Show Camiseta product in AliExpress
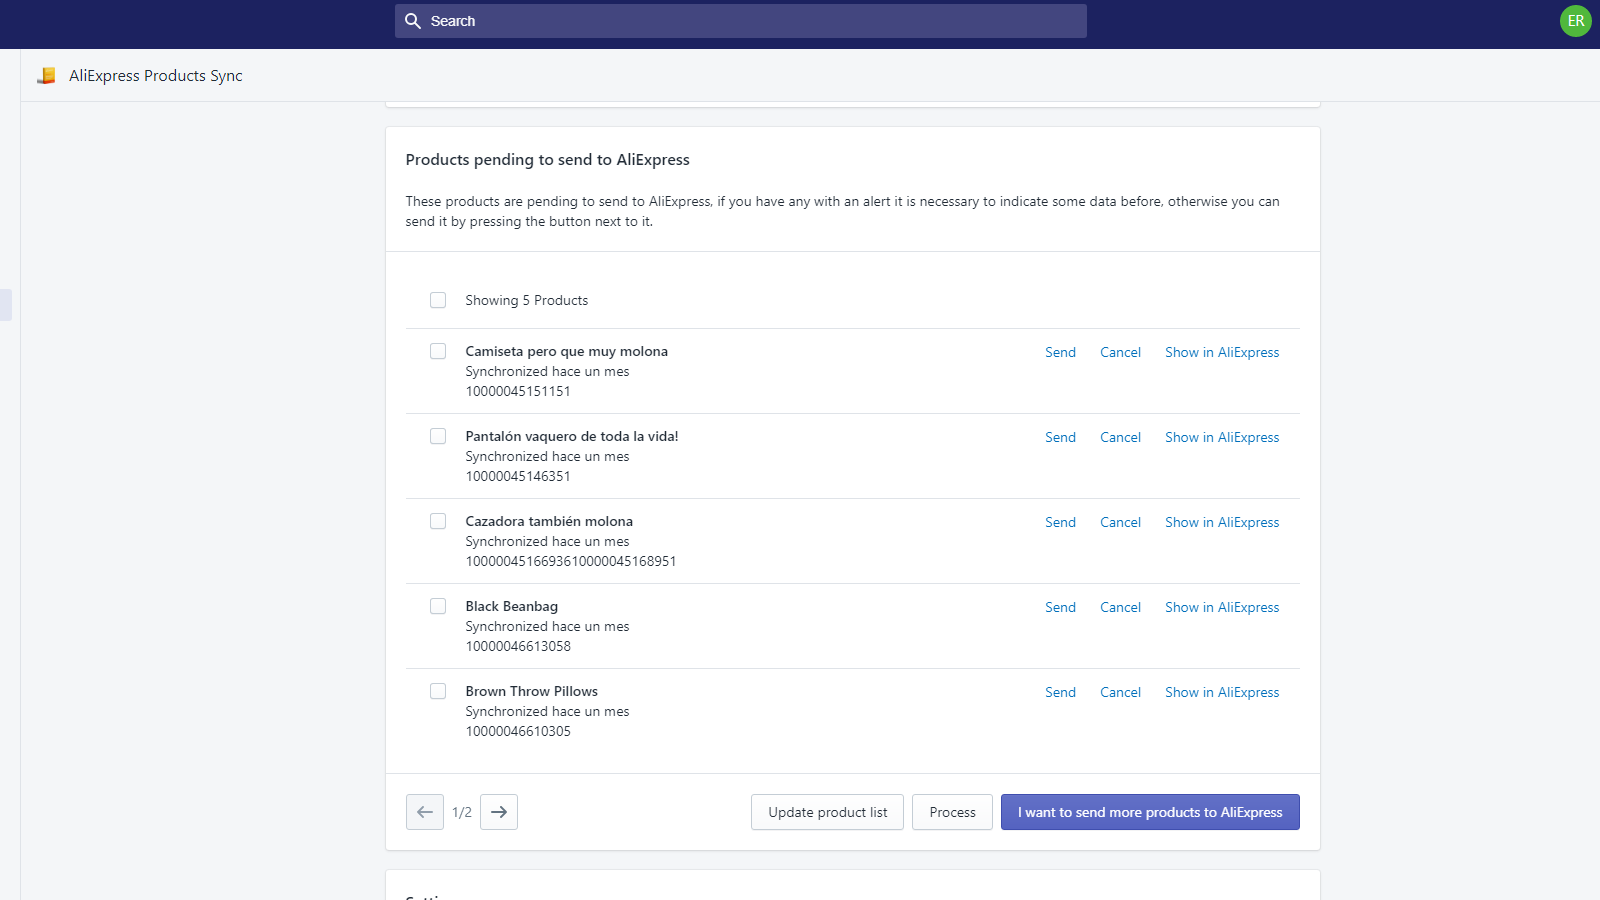1600x900 pixels. tap(1222, 352)
